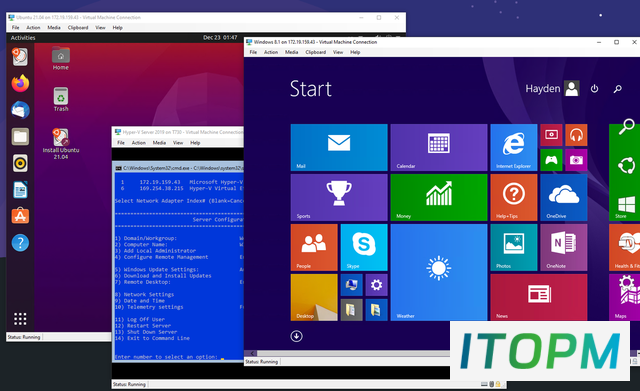The height and width of the screenshot is (391, 640).
Task: Click the power icon beside Hayden
Action: tap(594, 89)
